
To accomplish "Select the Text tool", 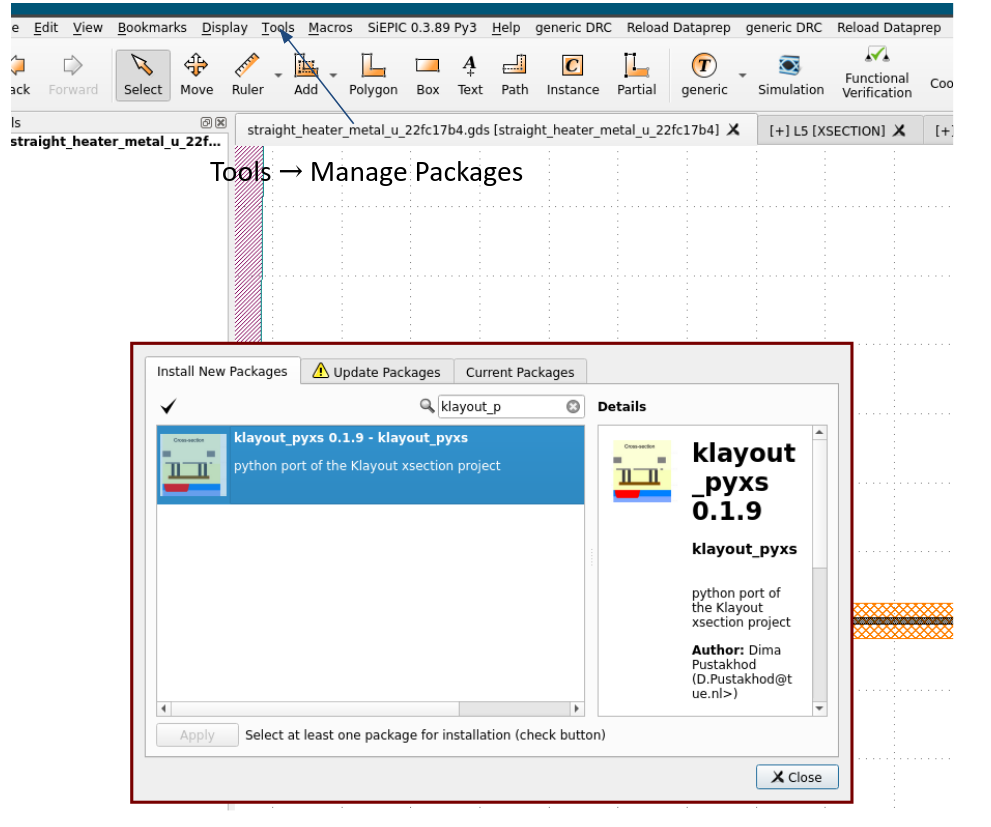I will (470, 75).
